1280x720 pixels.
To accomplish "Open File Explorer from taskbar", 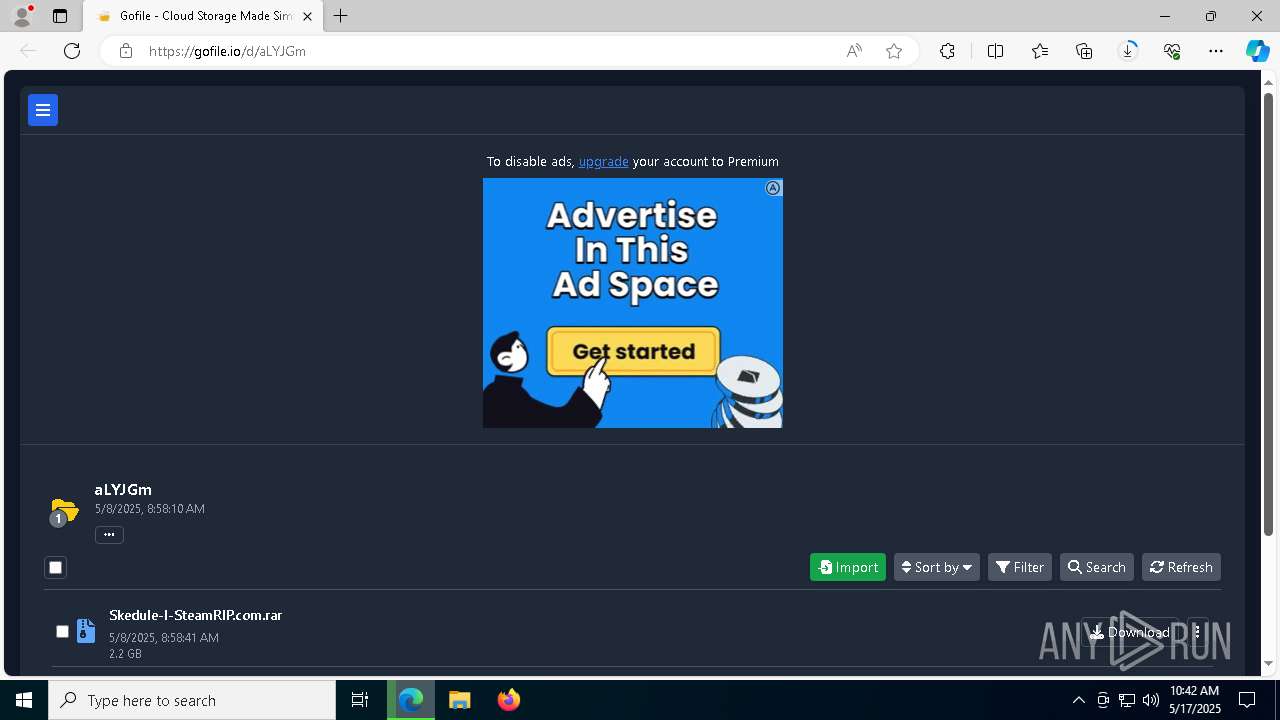I will [460, 700].
